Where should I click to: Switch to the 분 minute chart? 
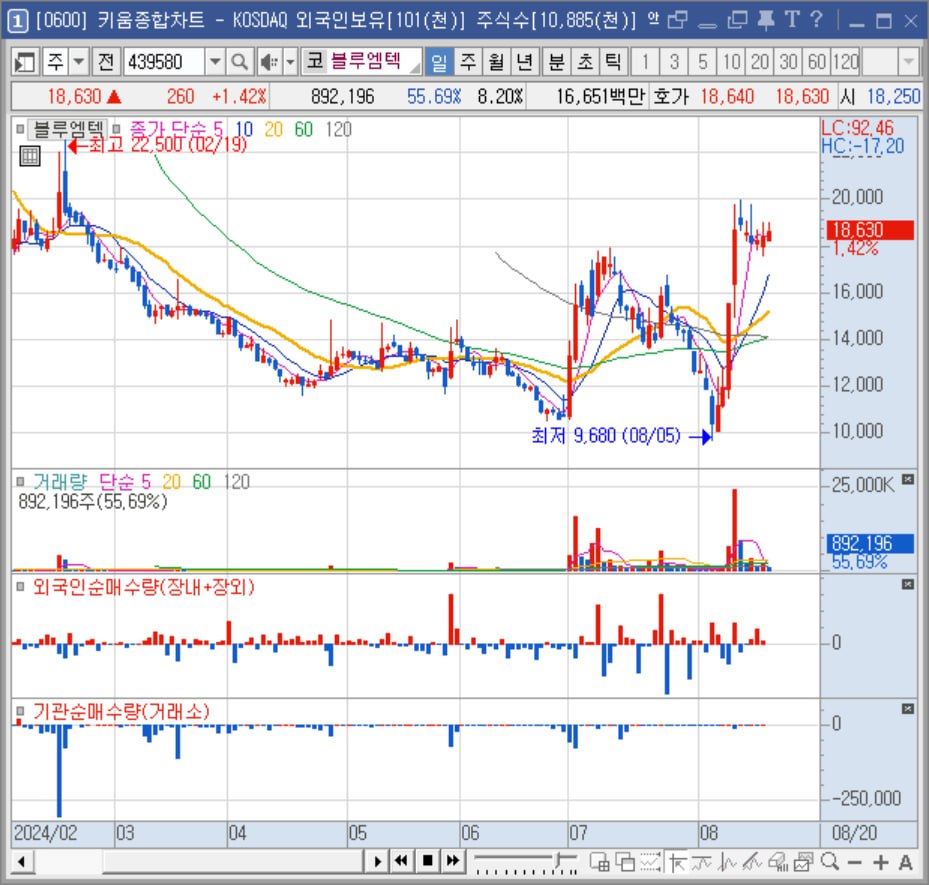(556, 62)
